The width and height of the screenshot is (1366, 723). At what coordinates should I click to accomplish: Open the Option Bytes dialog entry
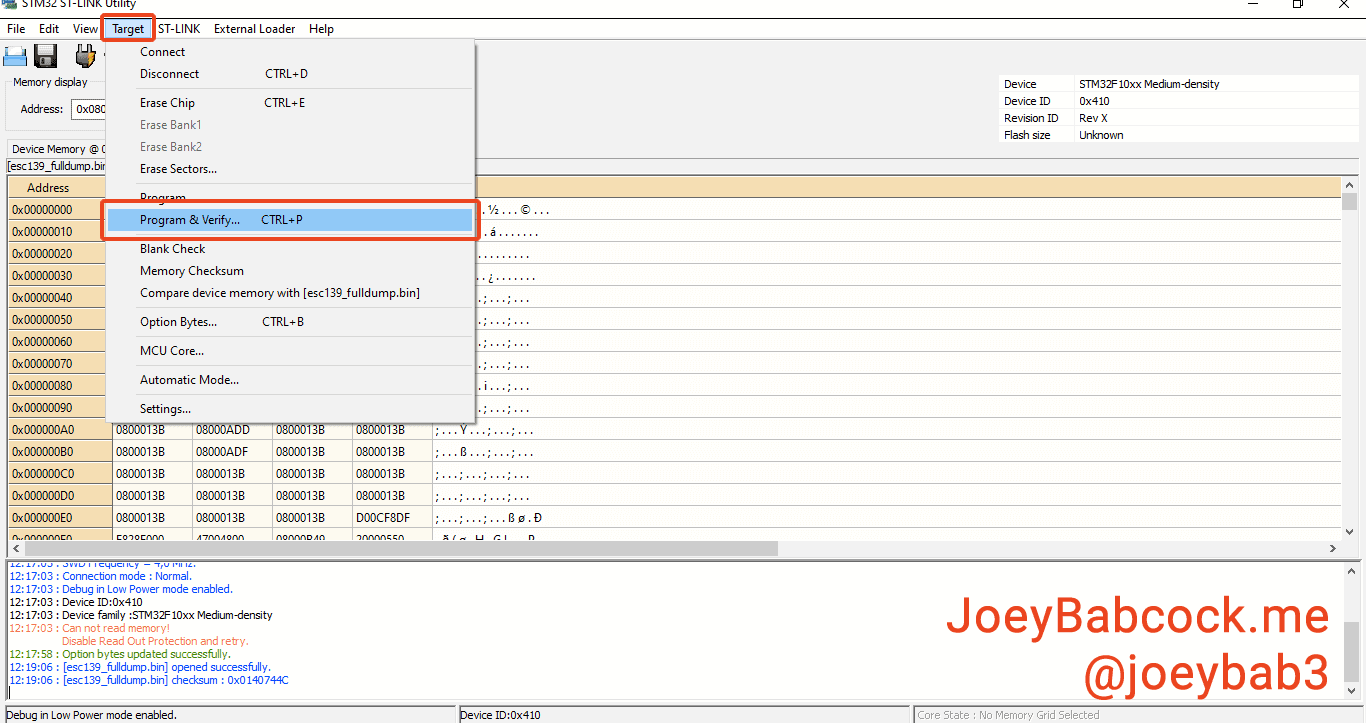pos(178,322)
